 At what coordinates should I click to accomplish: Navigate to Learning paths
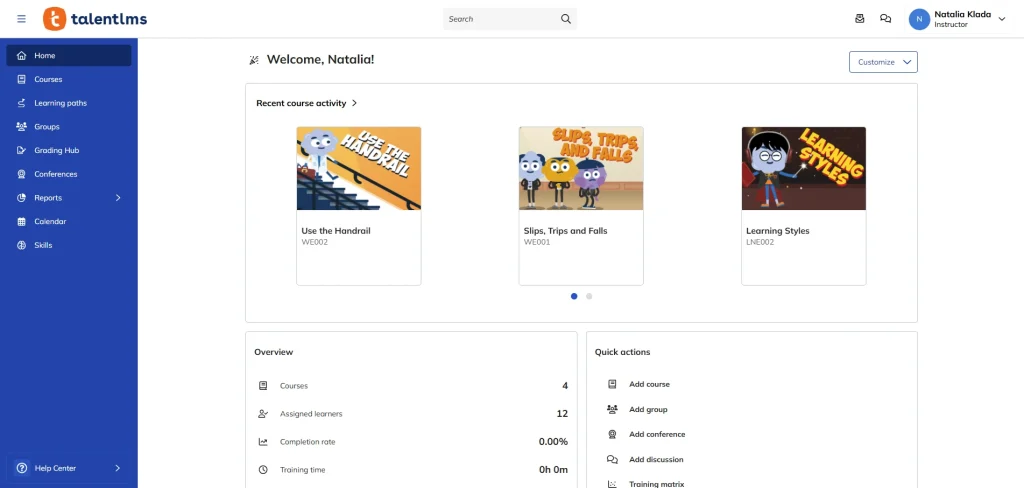[60, 103]
